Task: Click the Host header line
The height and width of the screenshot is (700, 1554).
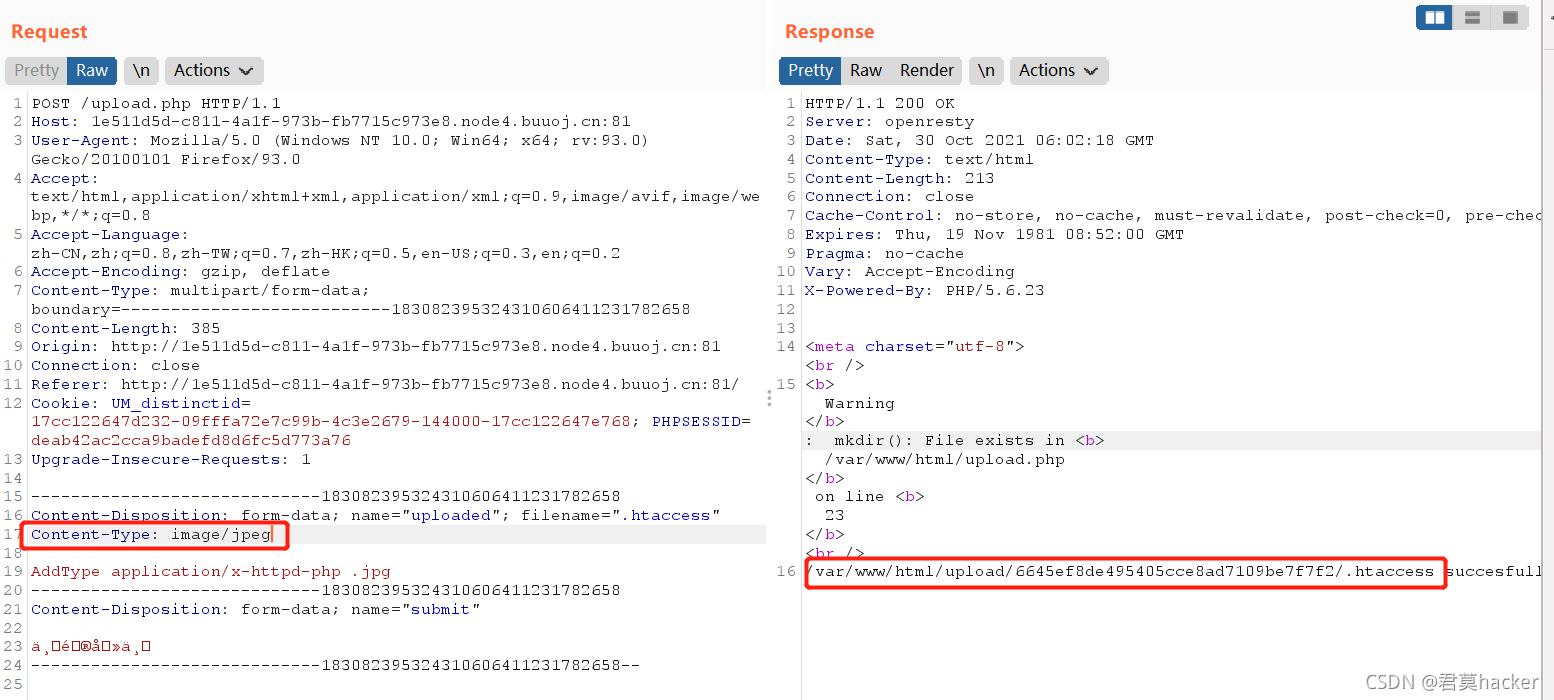Action: [331, 122]
